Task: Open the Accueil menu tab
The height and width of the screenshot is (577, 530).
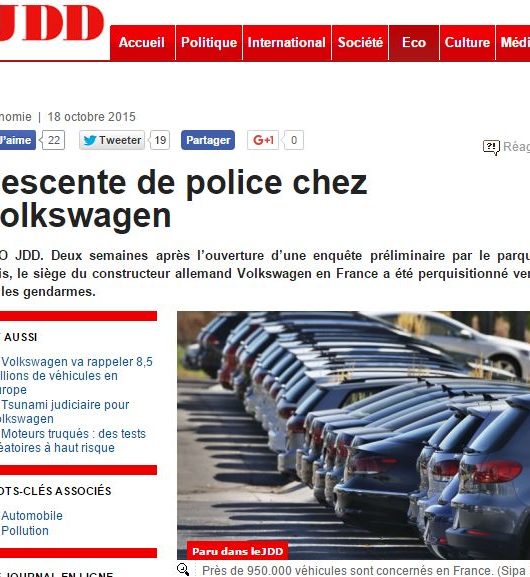Action: click(142, 43)
